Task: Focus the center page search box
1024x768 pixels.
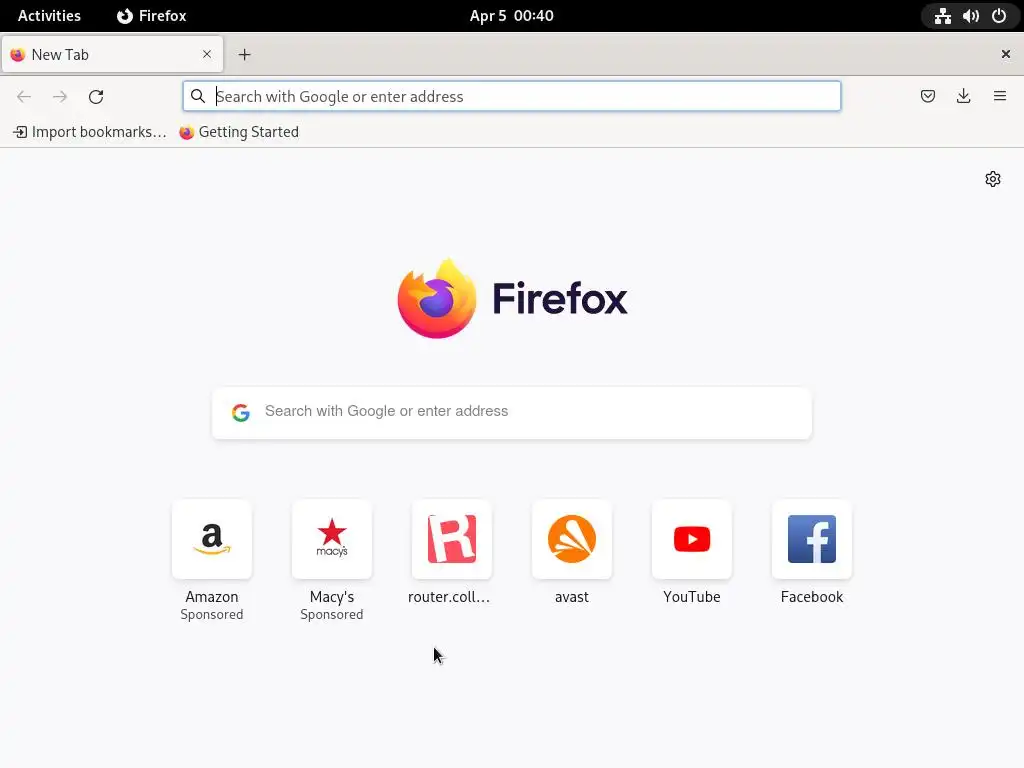Action: (x=512, y=412)
